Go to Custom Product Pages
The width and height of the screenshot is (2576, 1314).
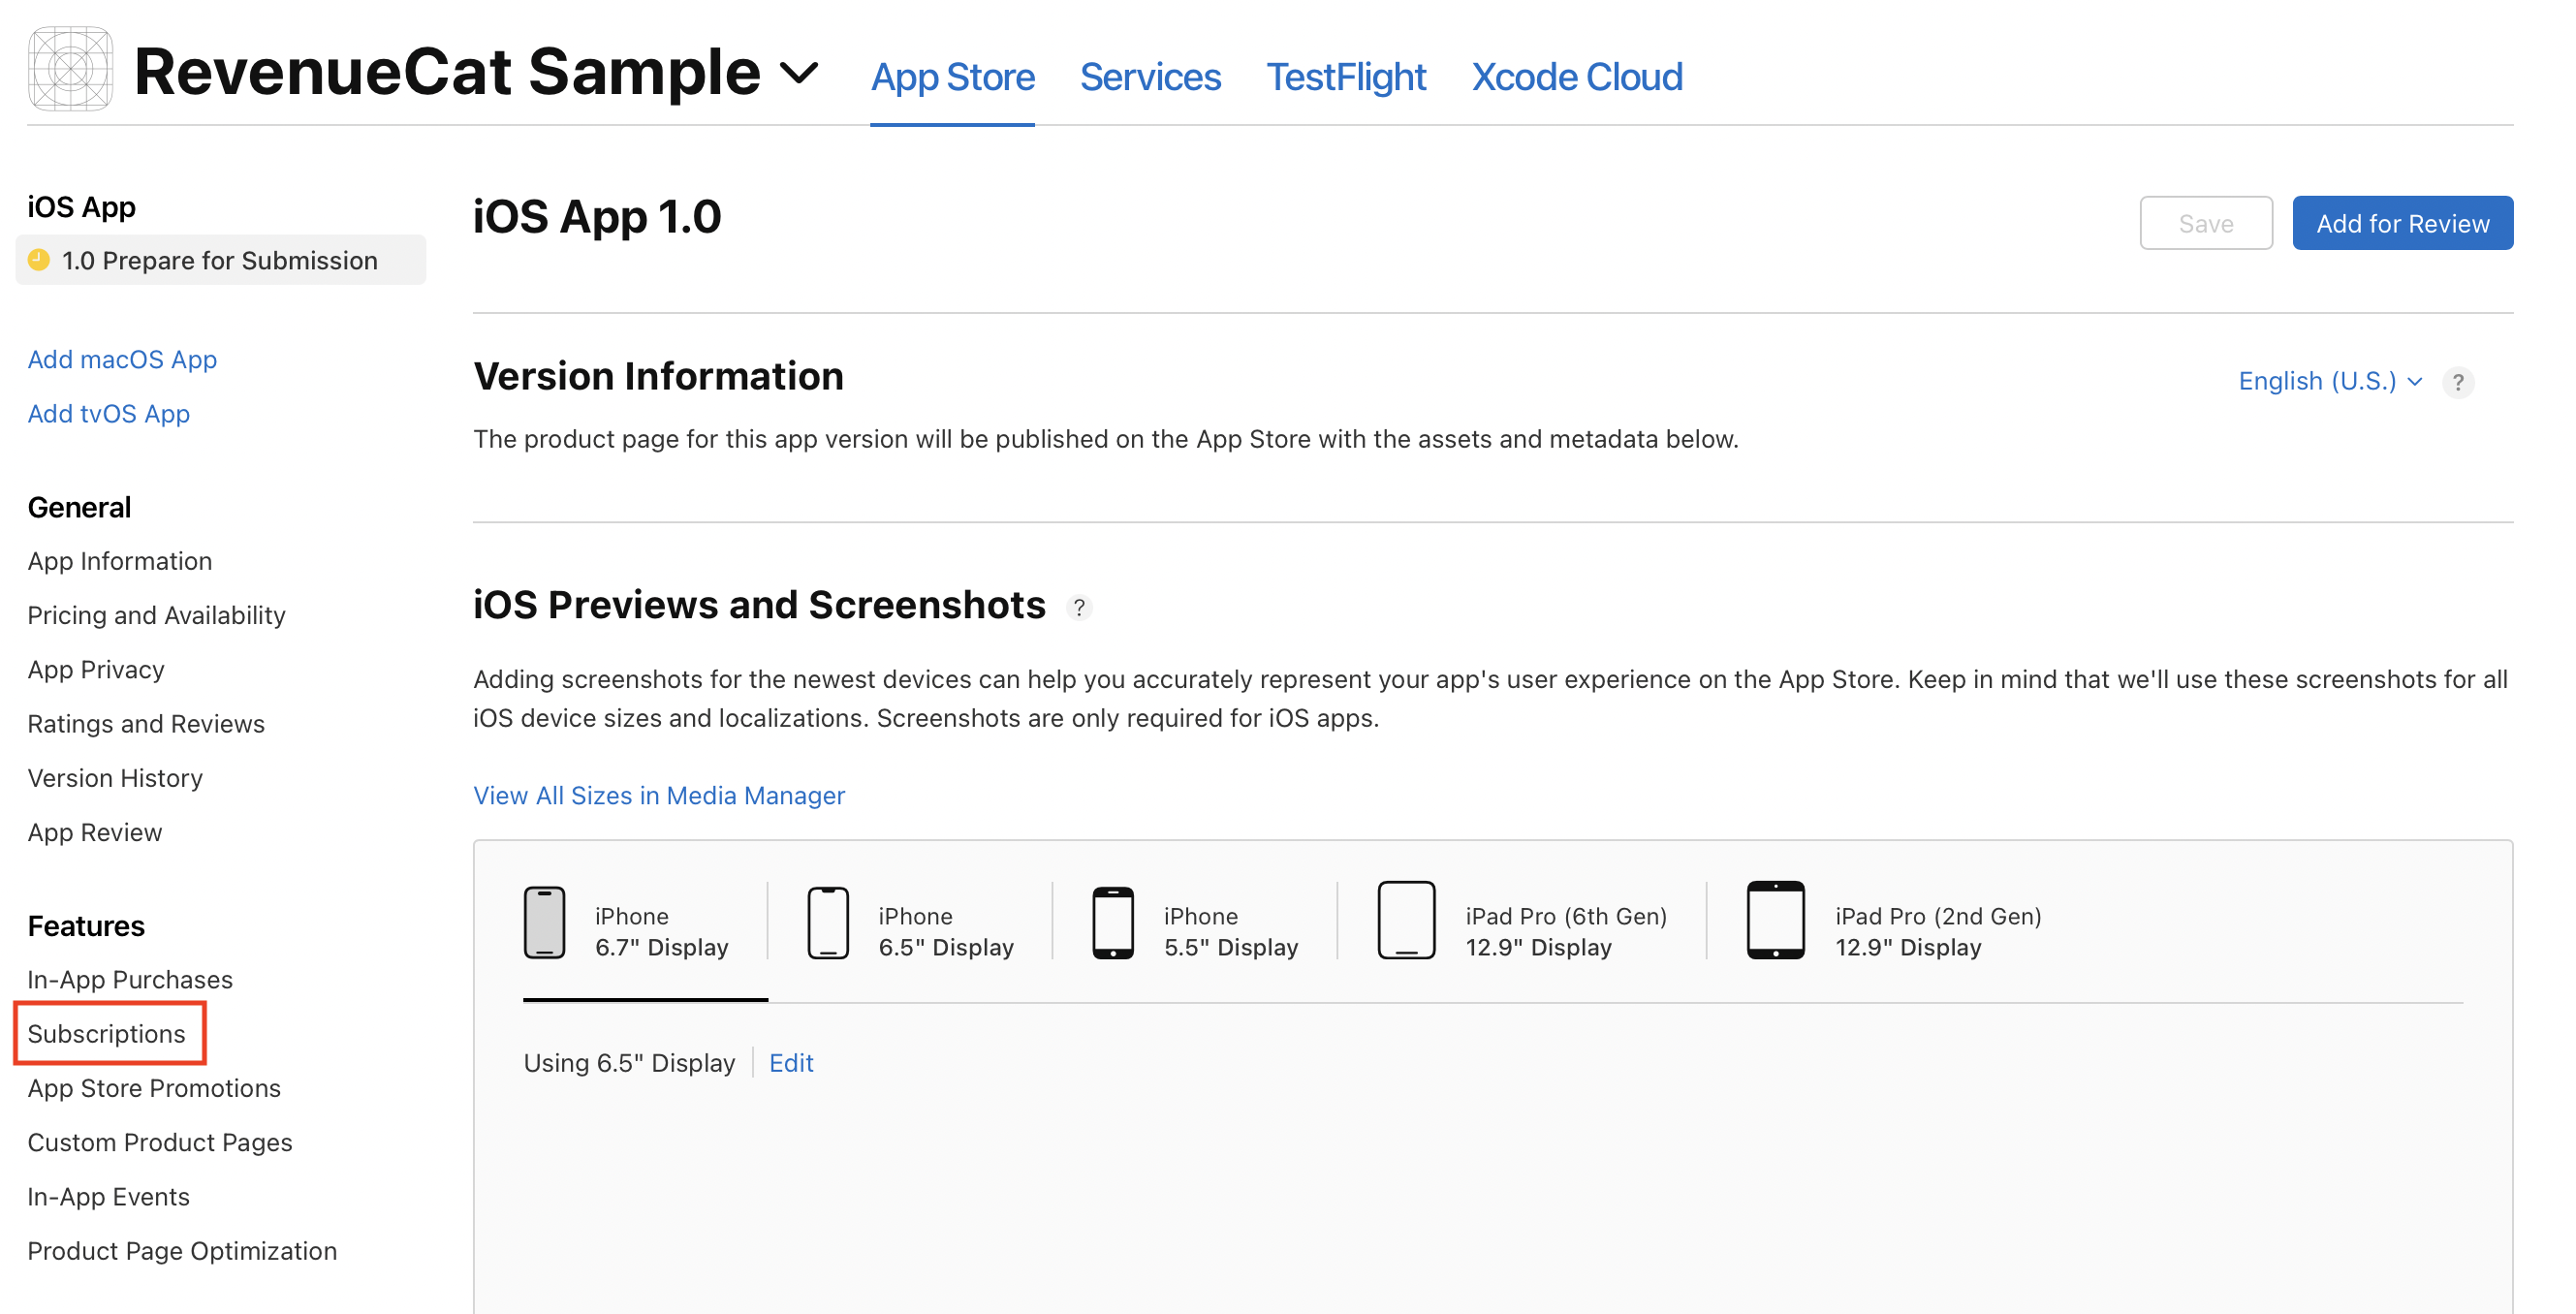(159, 1142)
